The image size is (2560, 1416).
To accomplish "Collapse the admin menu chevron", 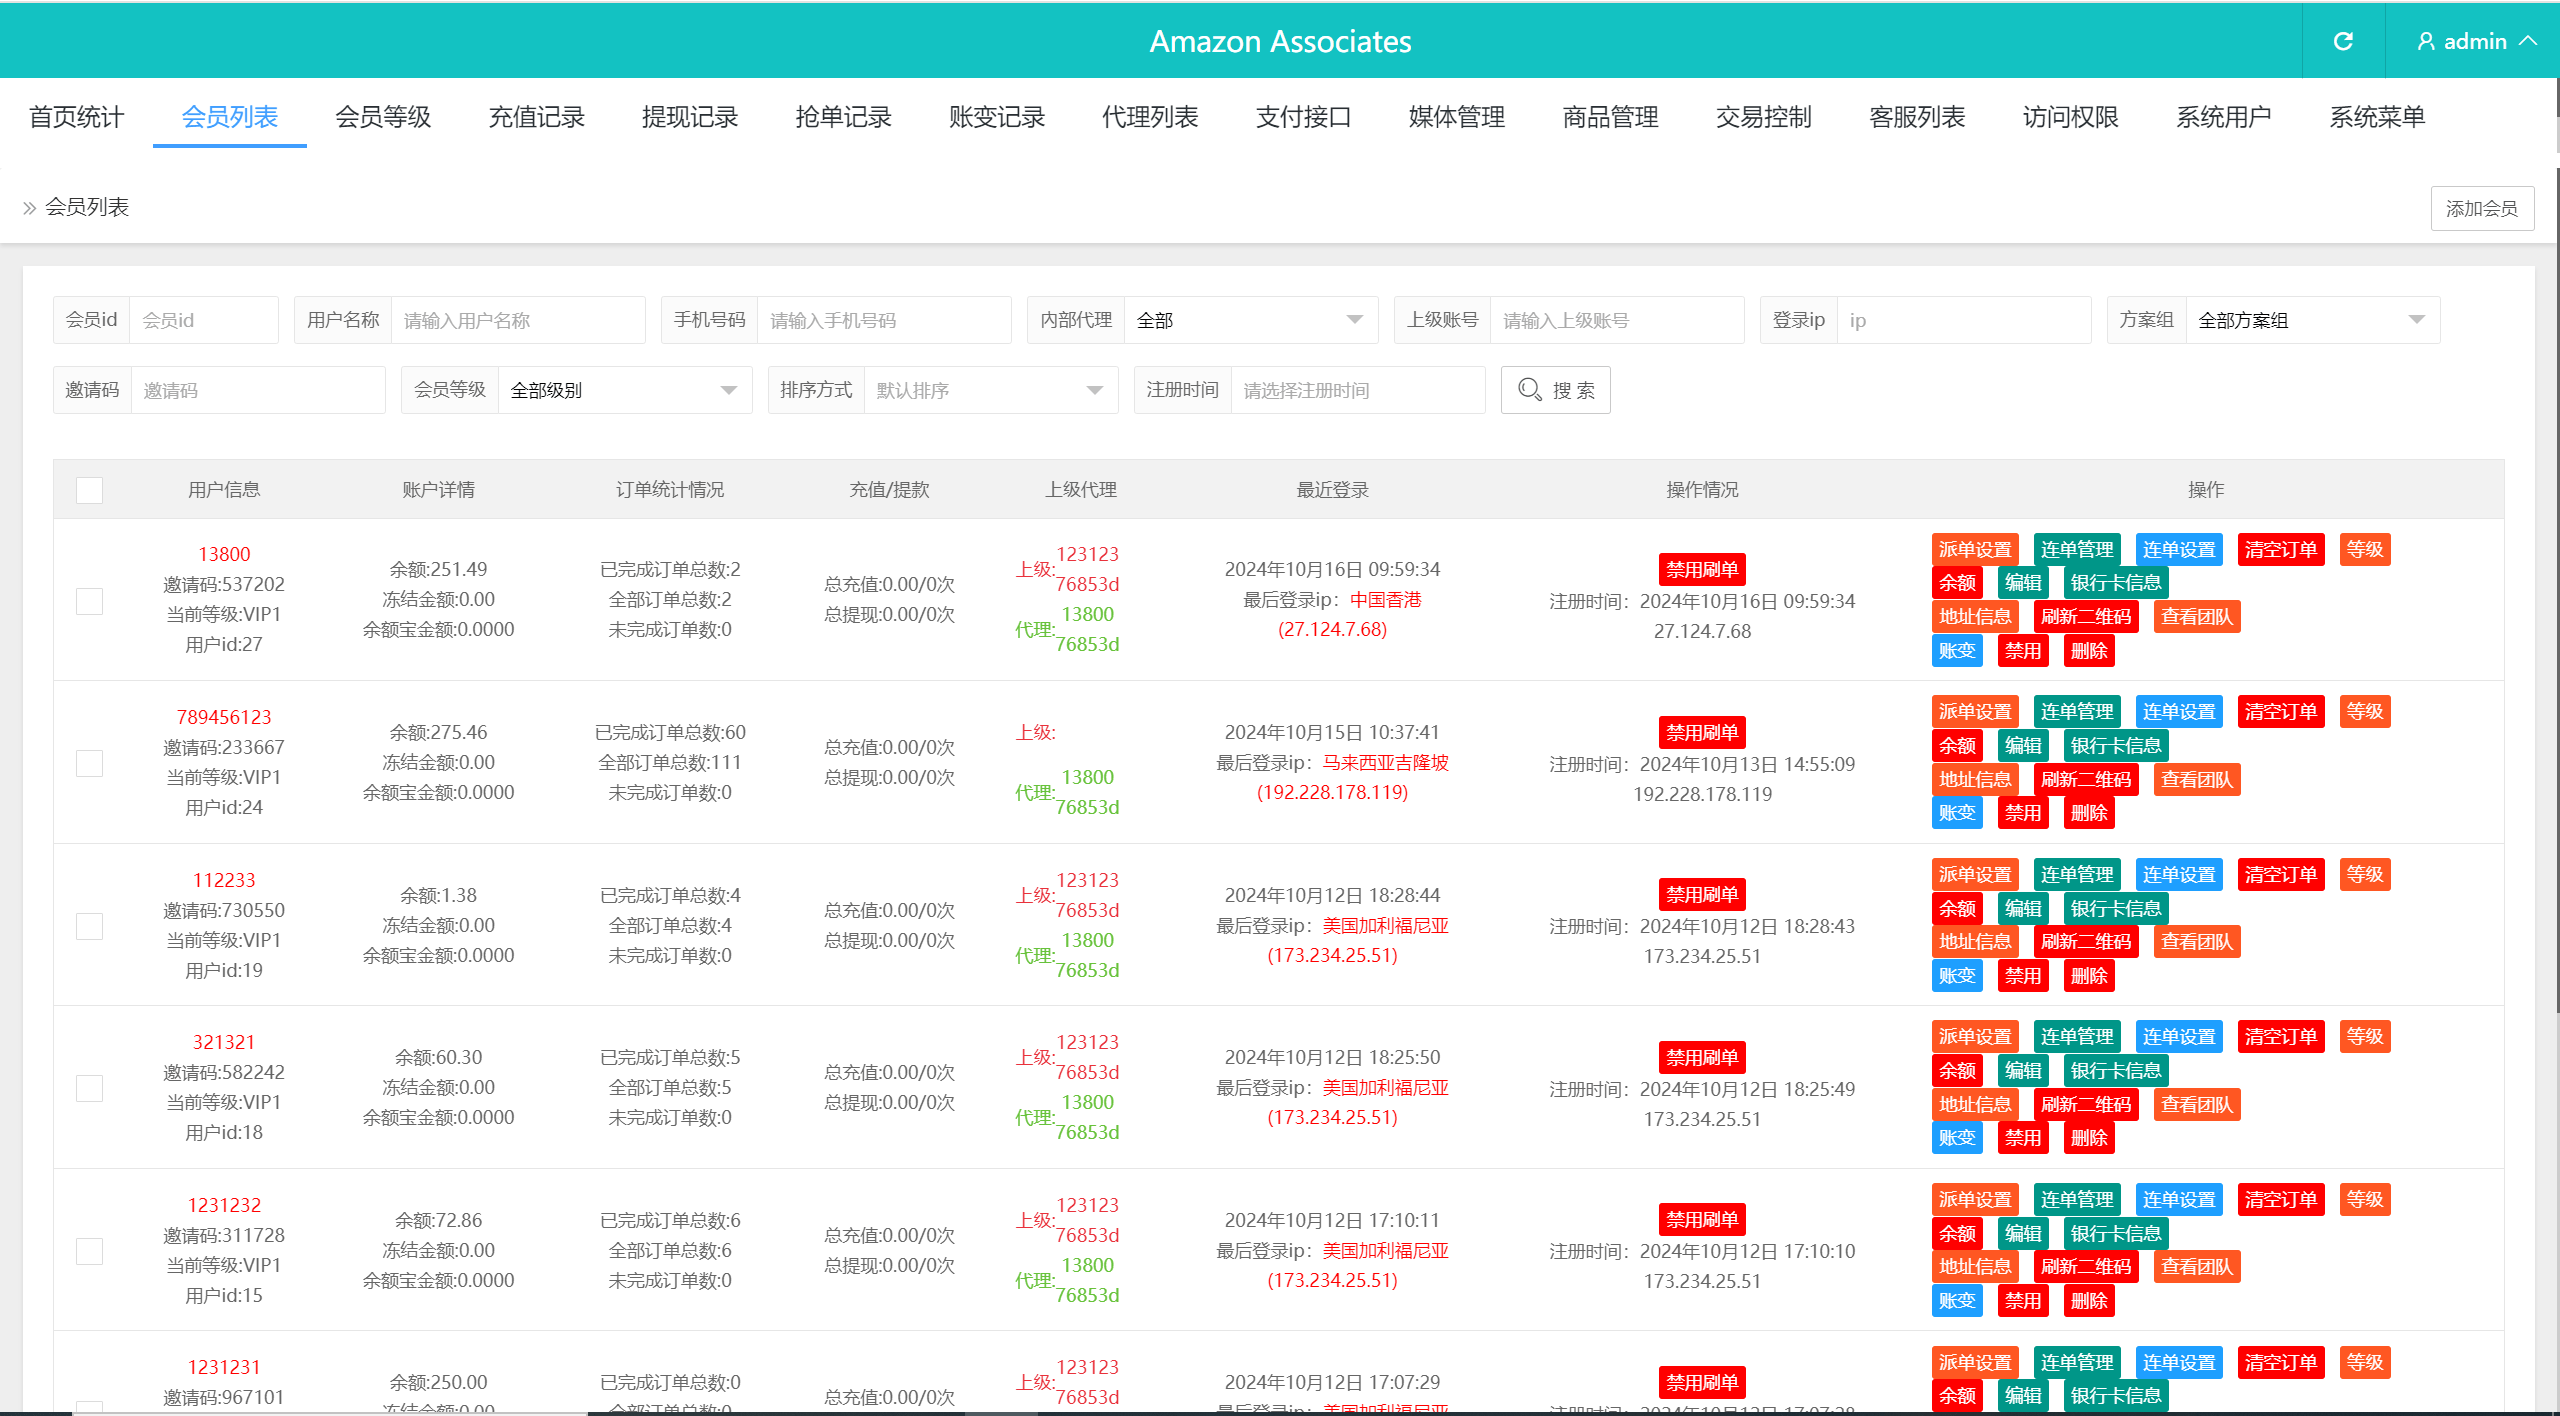I will coord(2528,41).
